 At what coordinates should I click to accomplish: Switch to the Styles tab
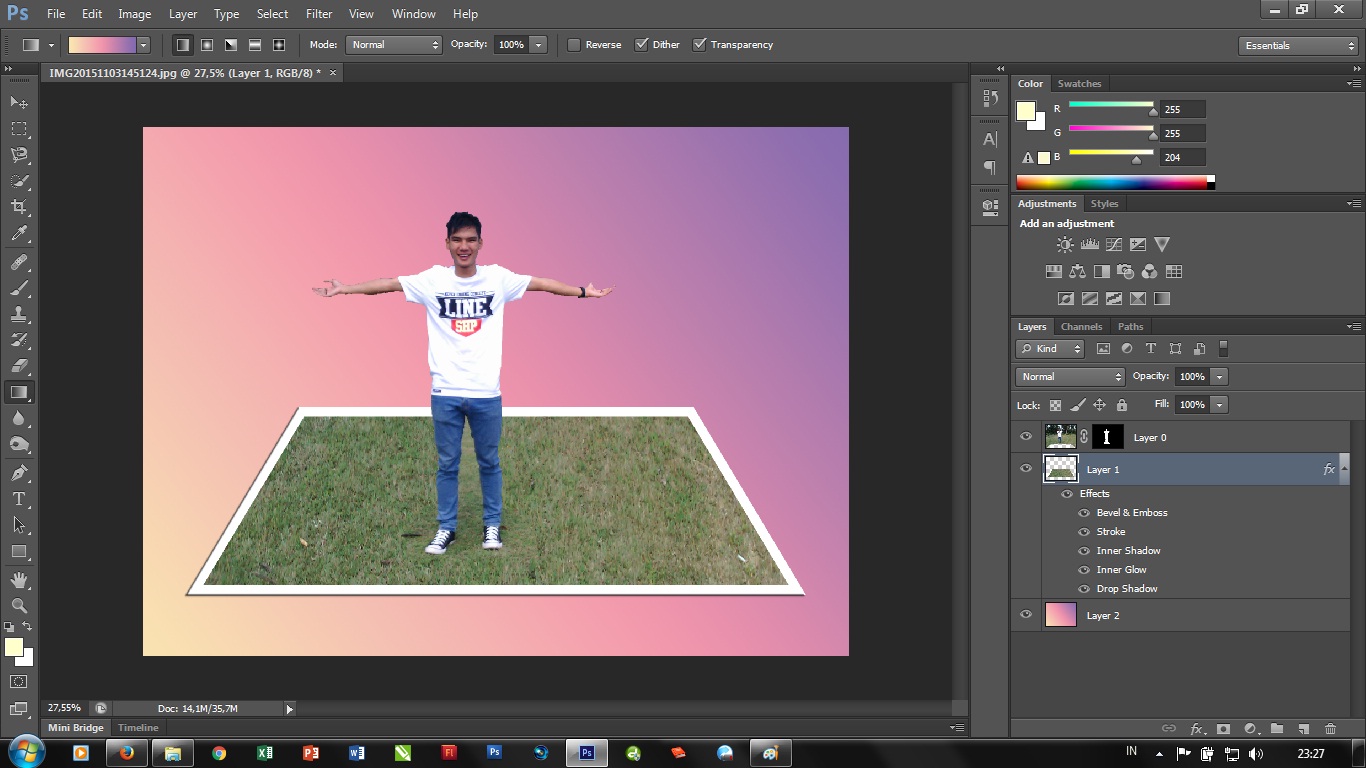coord(1104,204)
